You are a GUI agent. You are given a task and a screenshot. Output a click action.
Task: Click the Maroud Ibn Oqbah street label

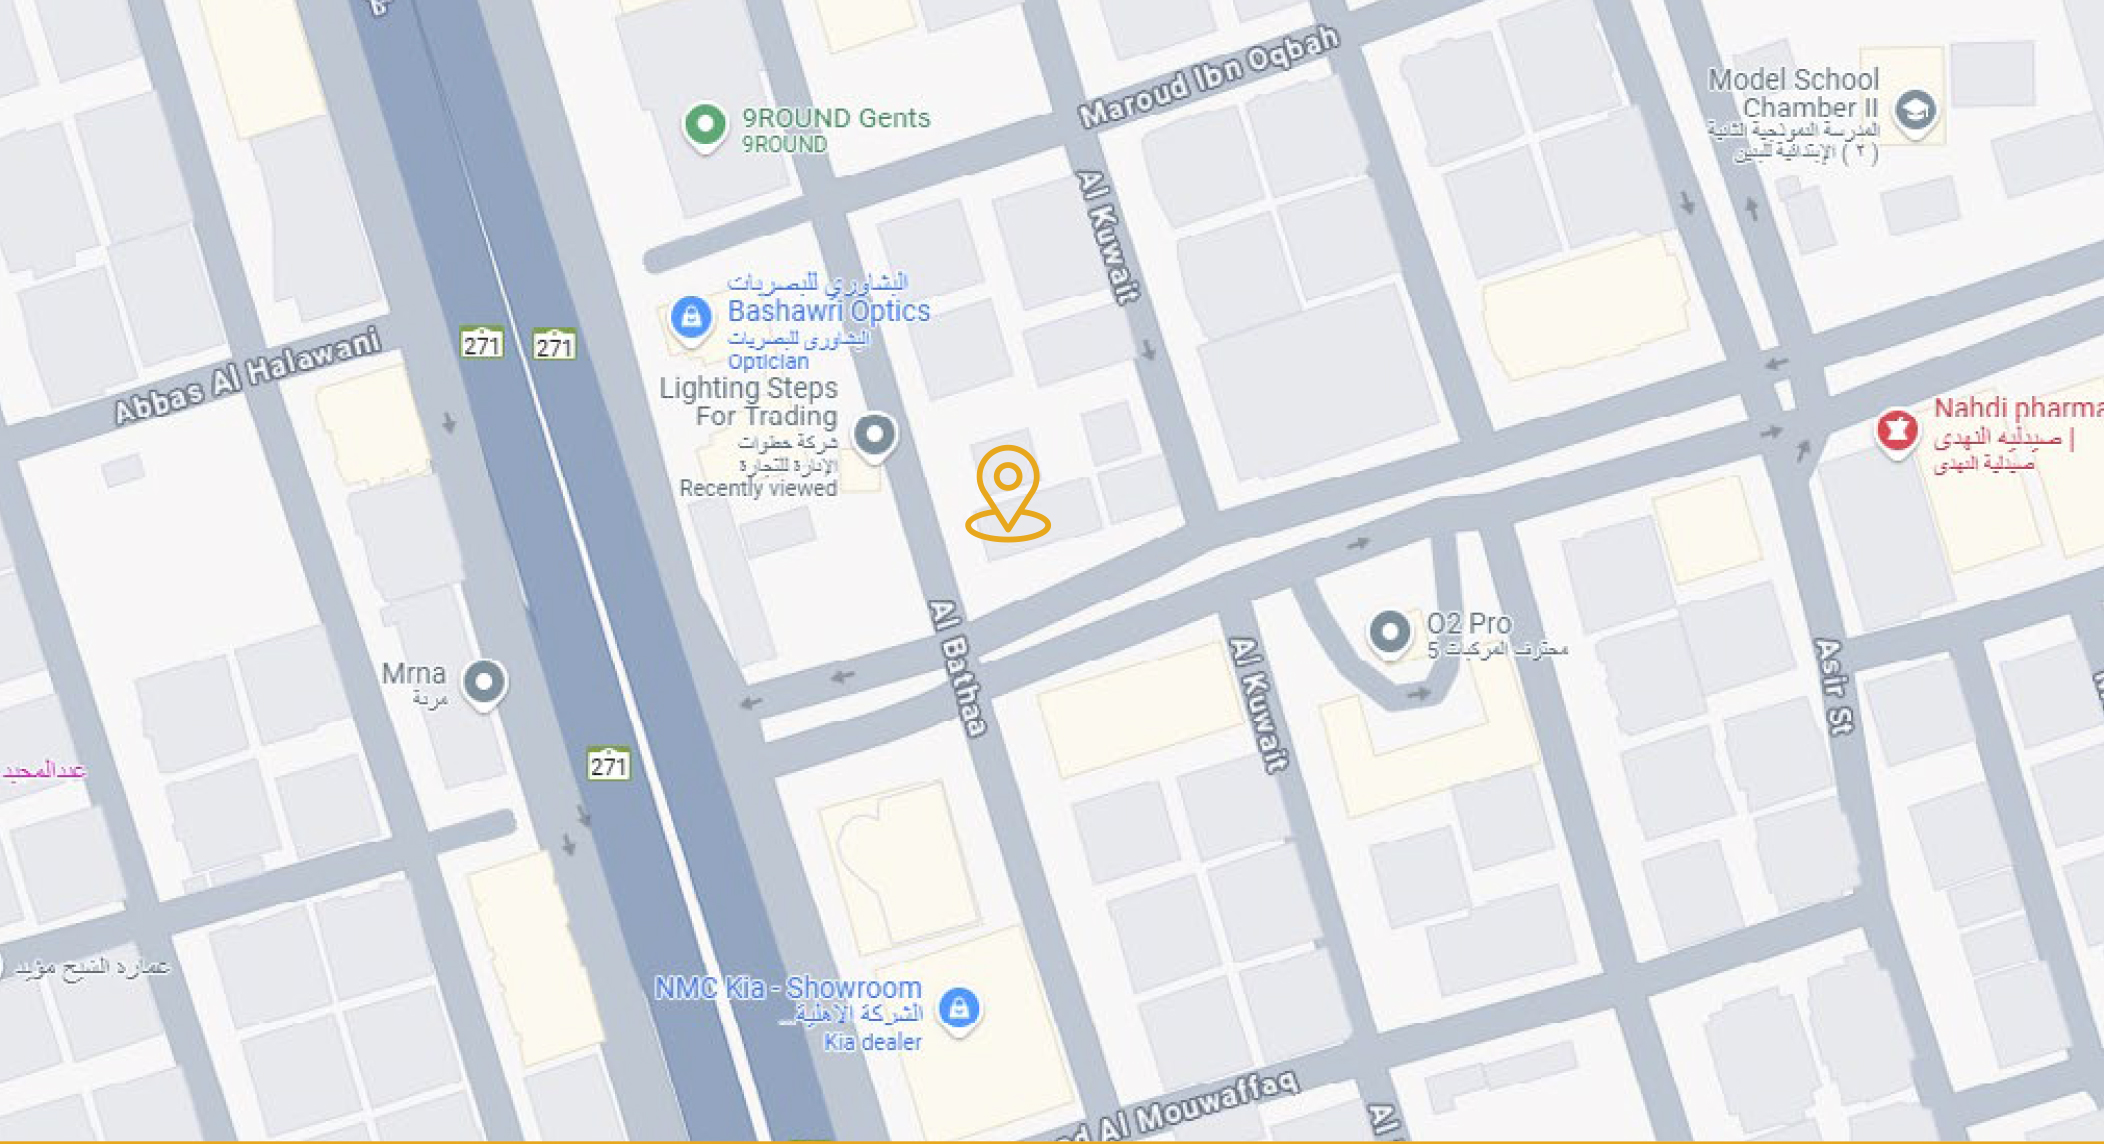tap(1208, 78)
